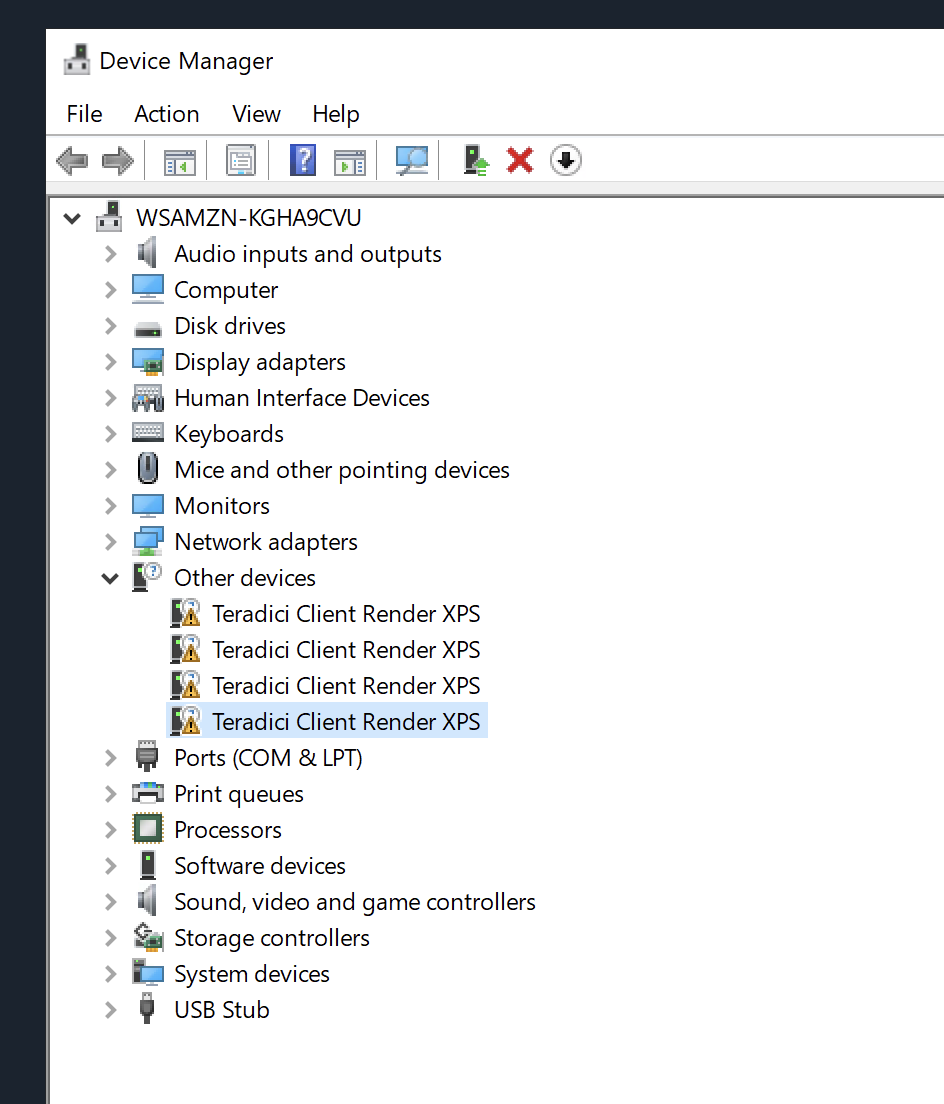The width and height of the screenshot is (944, 1104).
Task: Click the Show/Hide Action Pane icon
Action: 350,160
